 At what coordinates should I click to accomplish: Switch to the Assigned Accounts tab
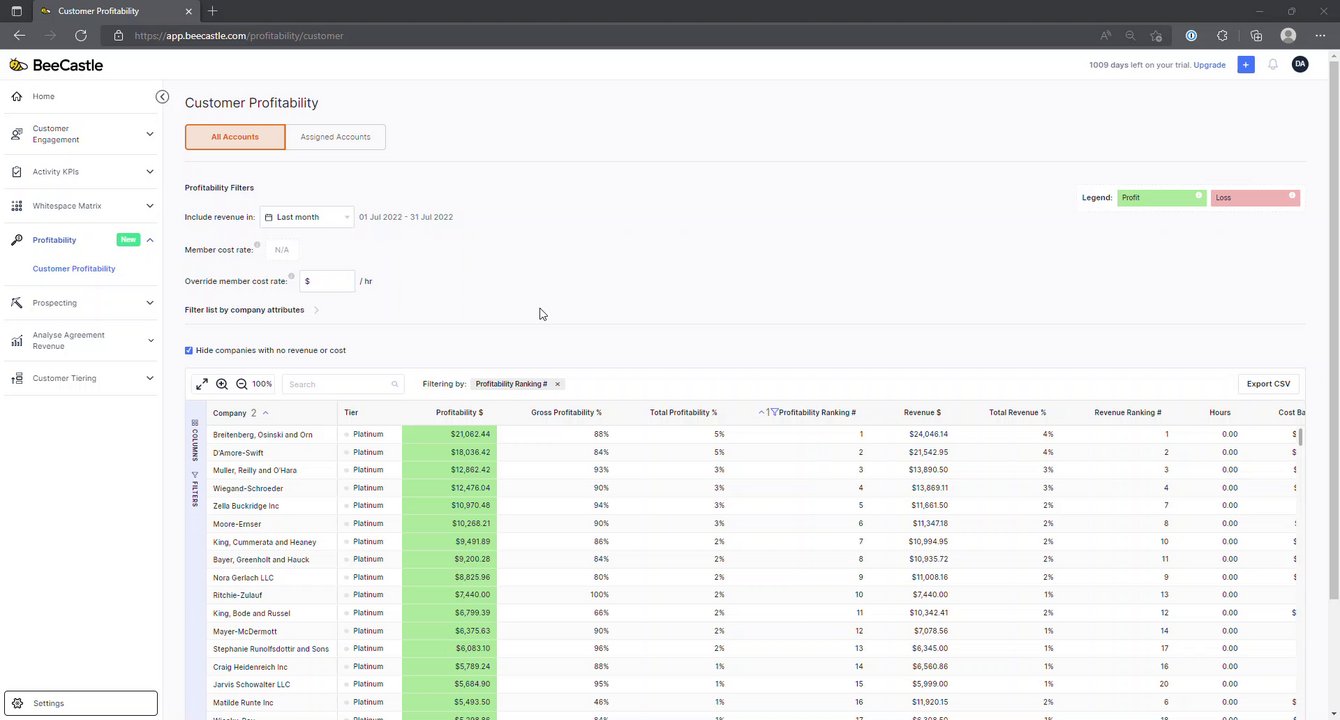pos(336,137)
